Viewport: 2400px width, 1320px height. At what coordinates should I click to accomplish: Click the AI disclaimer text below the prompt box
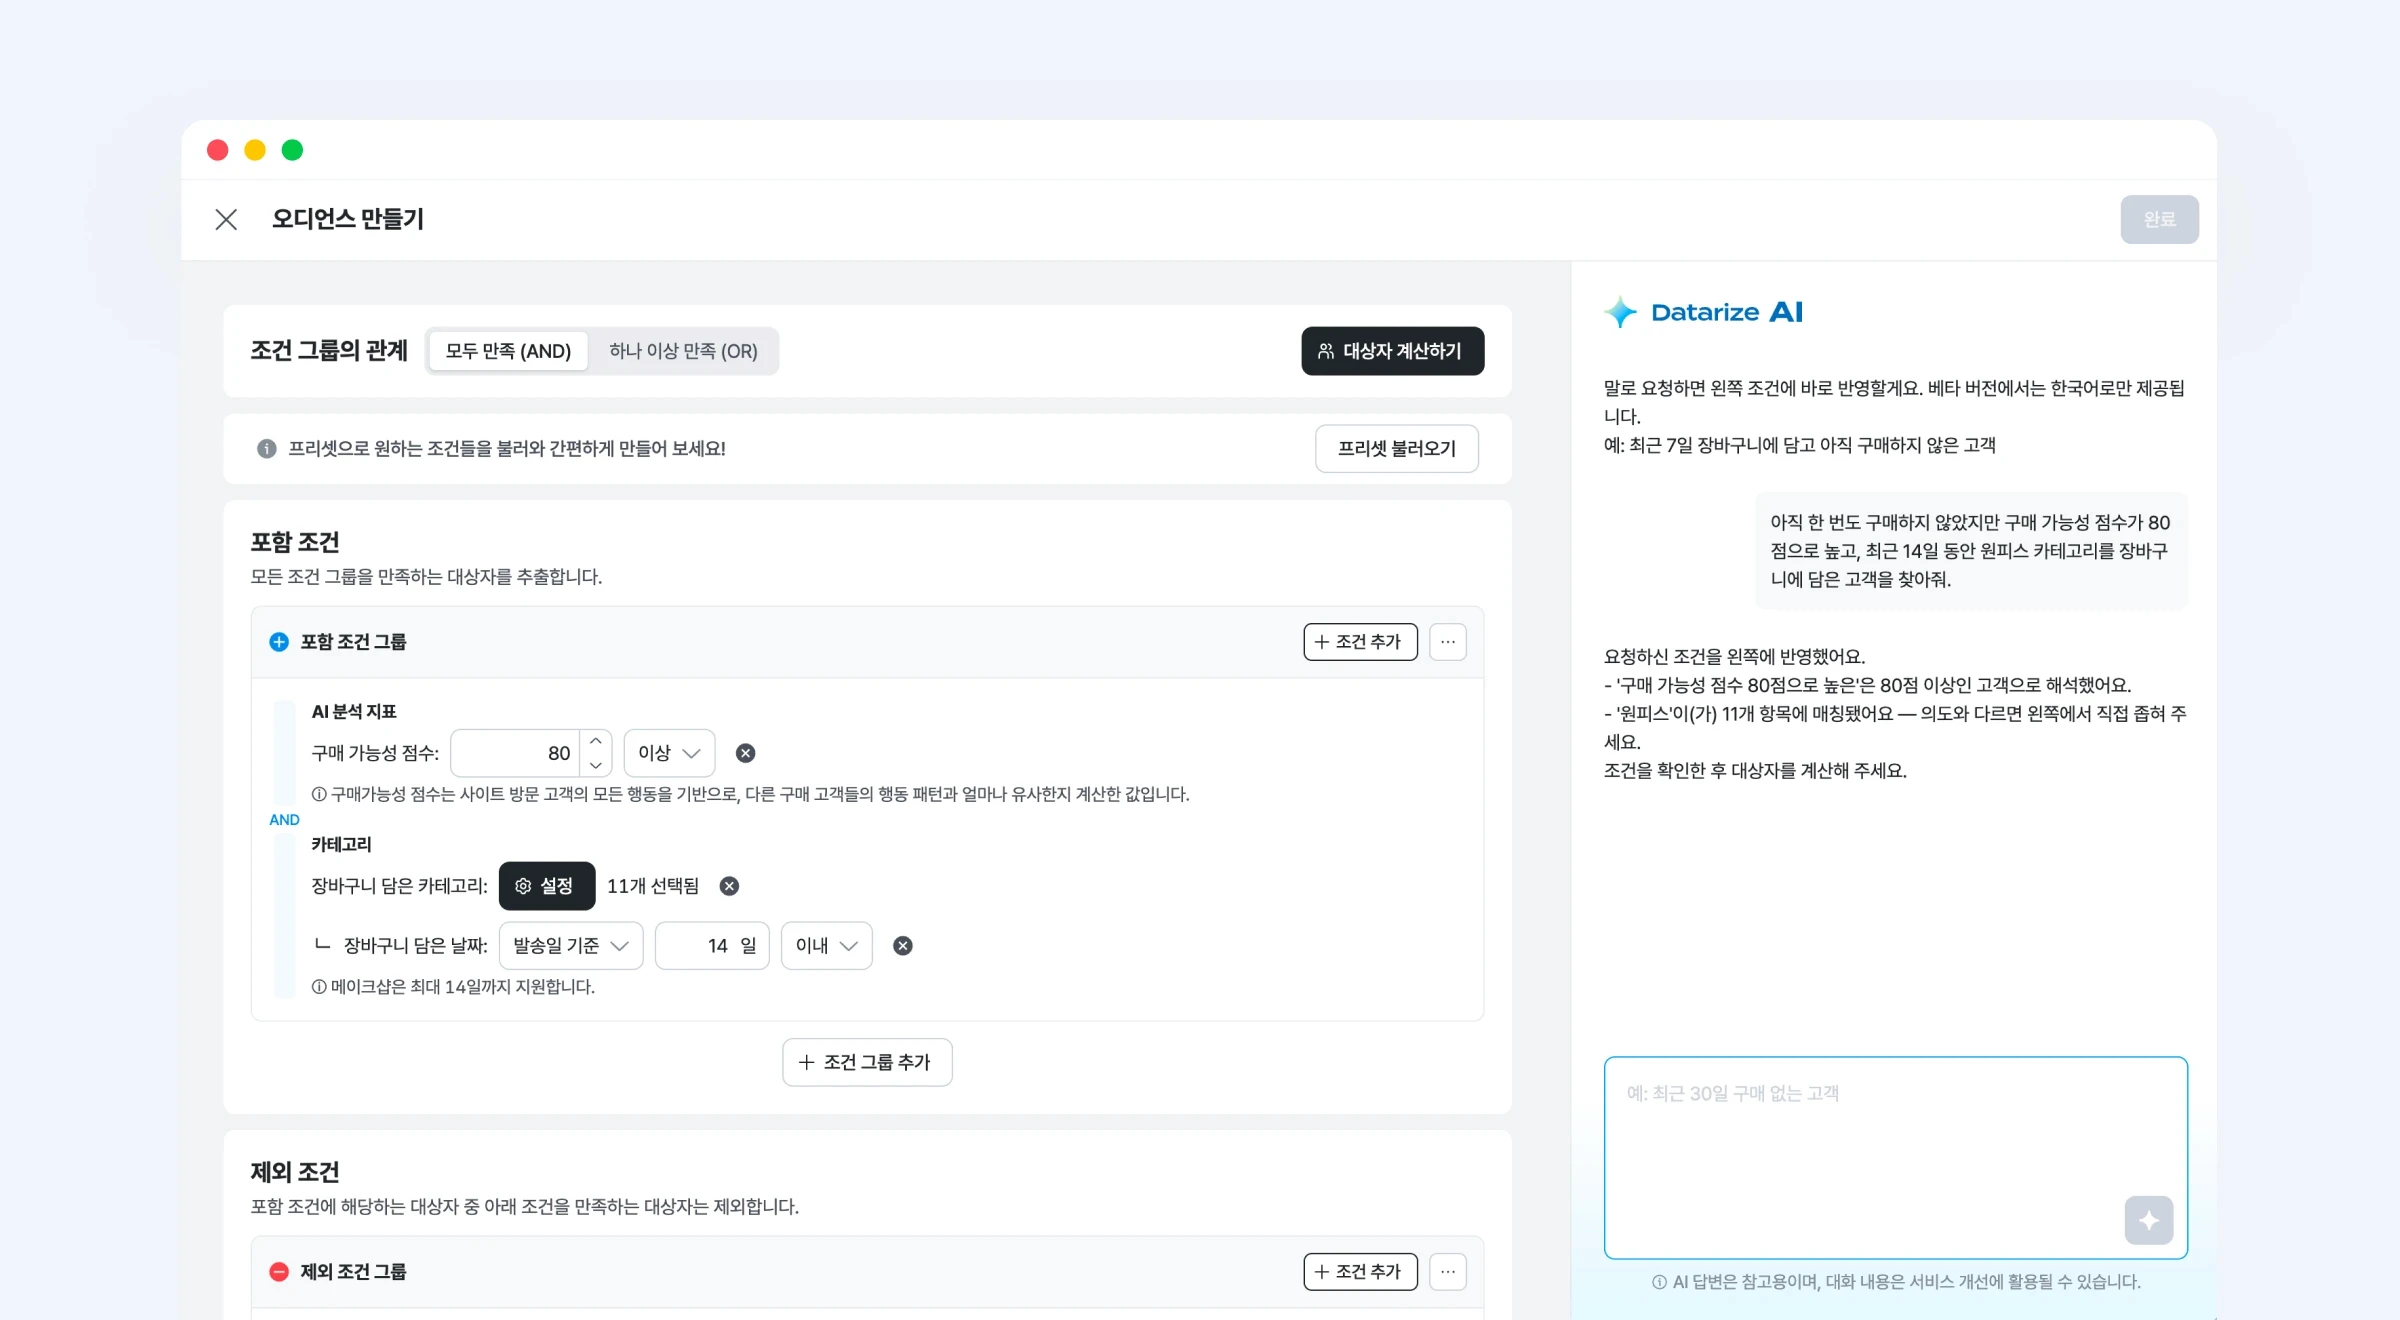(1896, 1282)
